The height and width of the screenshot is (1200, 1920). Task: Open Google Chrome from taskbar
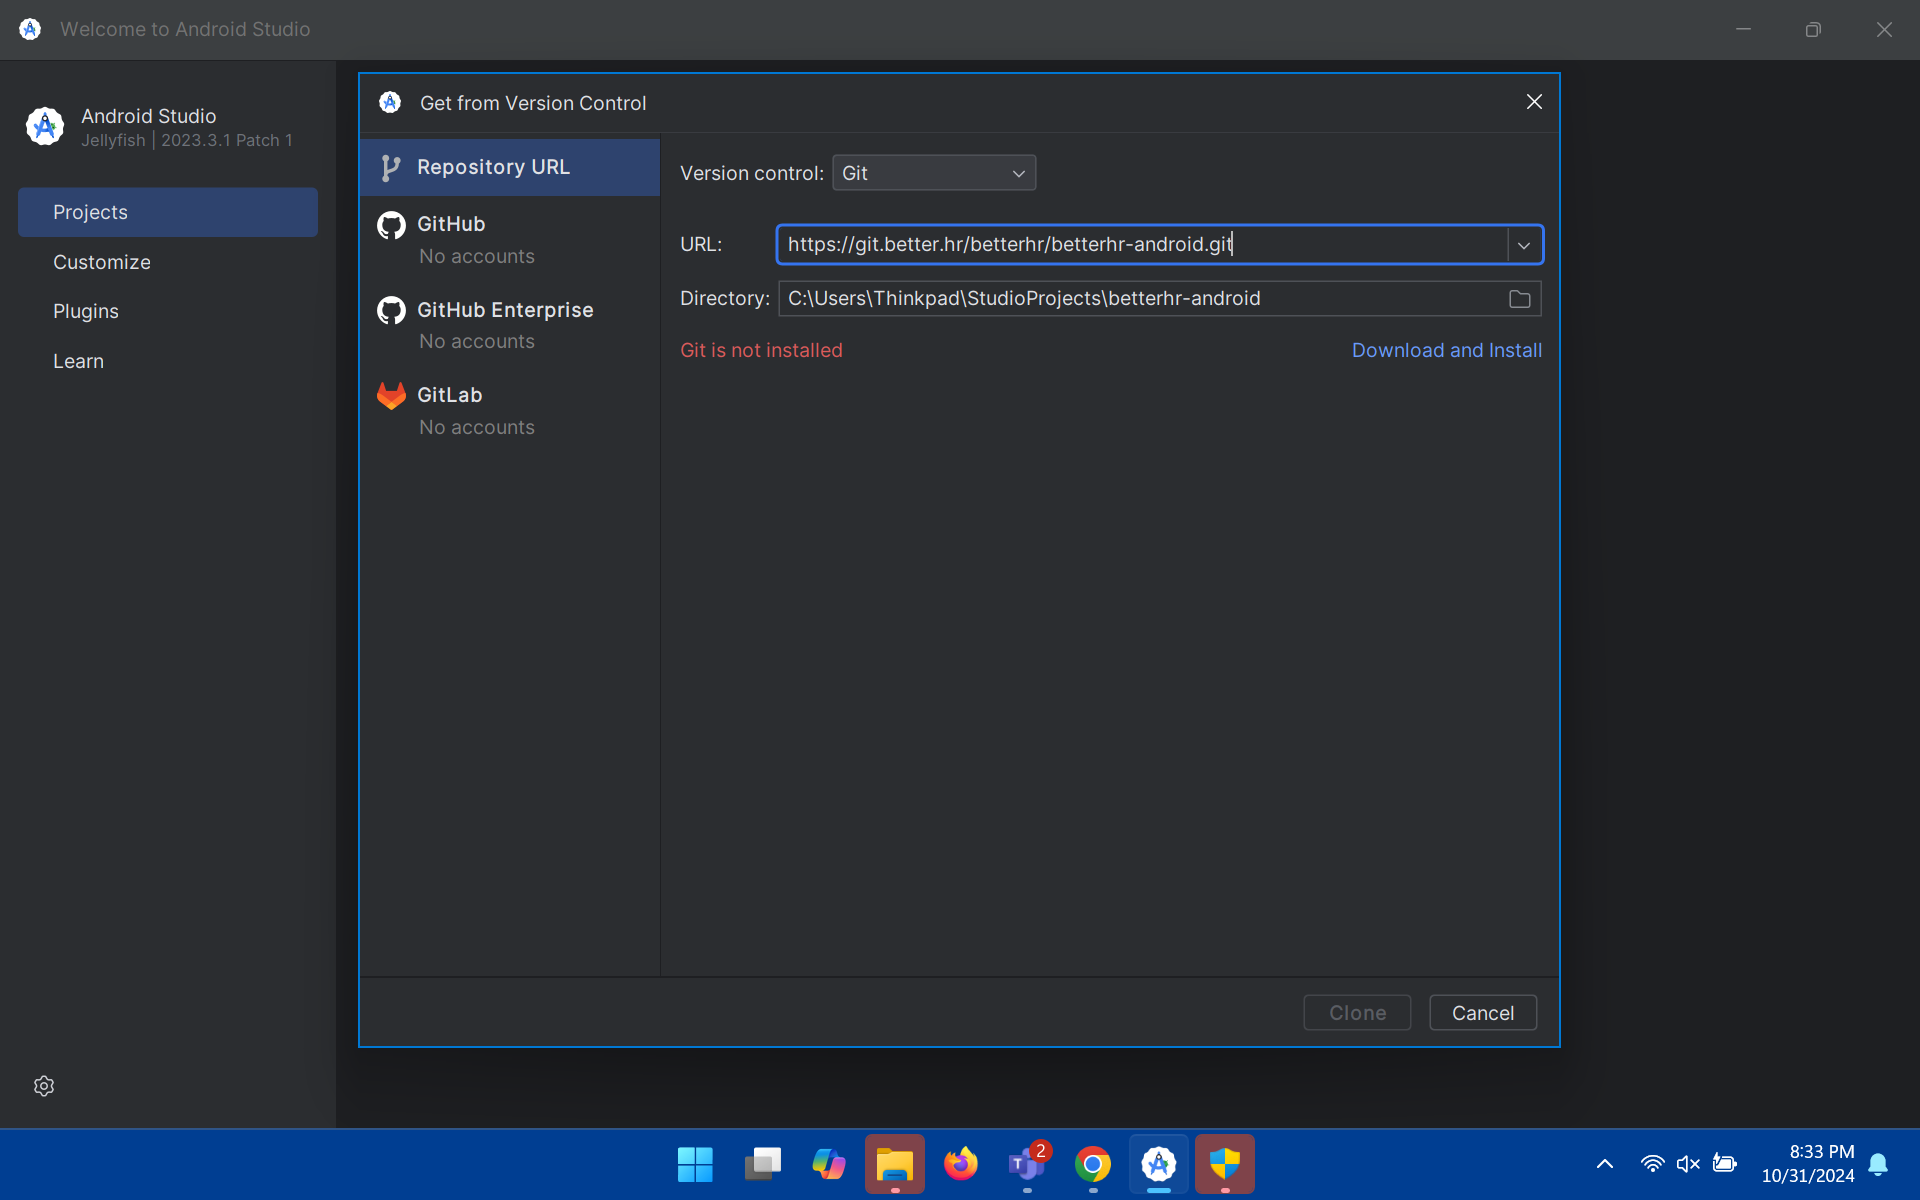pos(1093,1164)
